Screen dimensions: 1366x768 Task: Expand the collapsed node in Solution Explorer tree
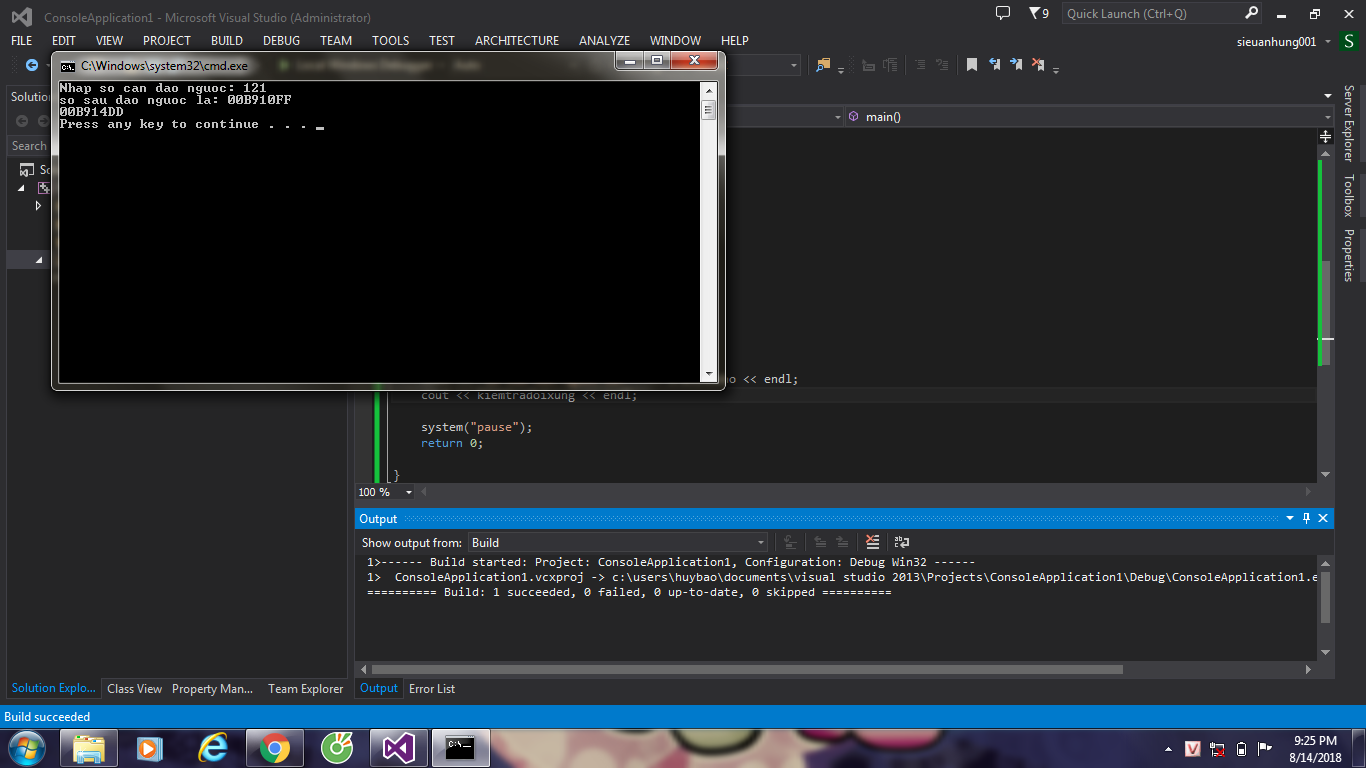(39, 205)
